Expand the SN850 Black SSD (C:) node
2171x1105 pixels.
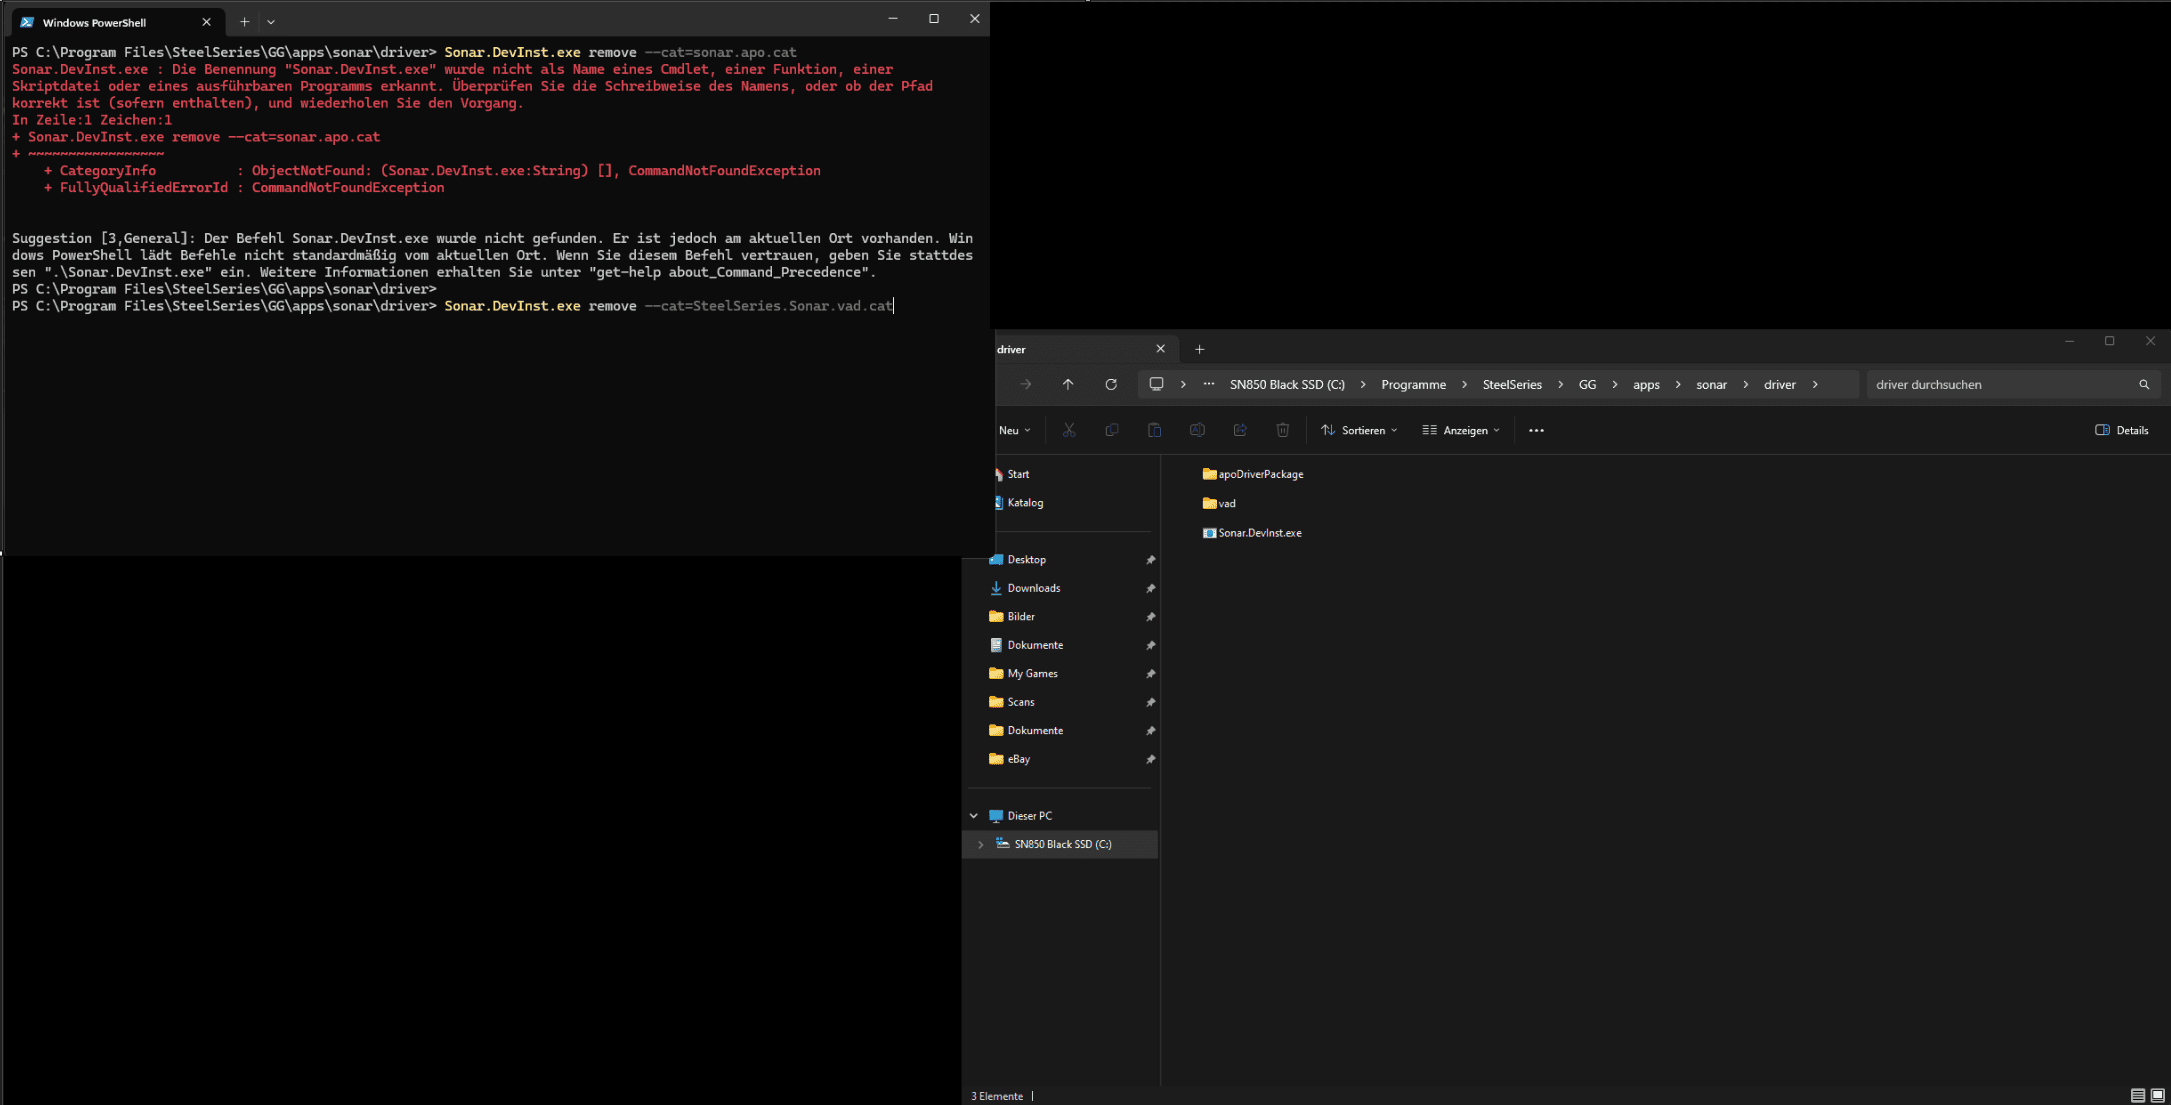[x=981, y=844]
